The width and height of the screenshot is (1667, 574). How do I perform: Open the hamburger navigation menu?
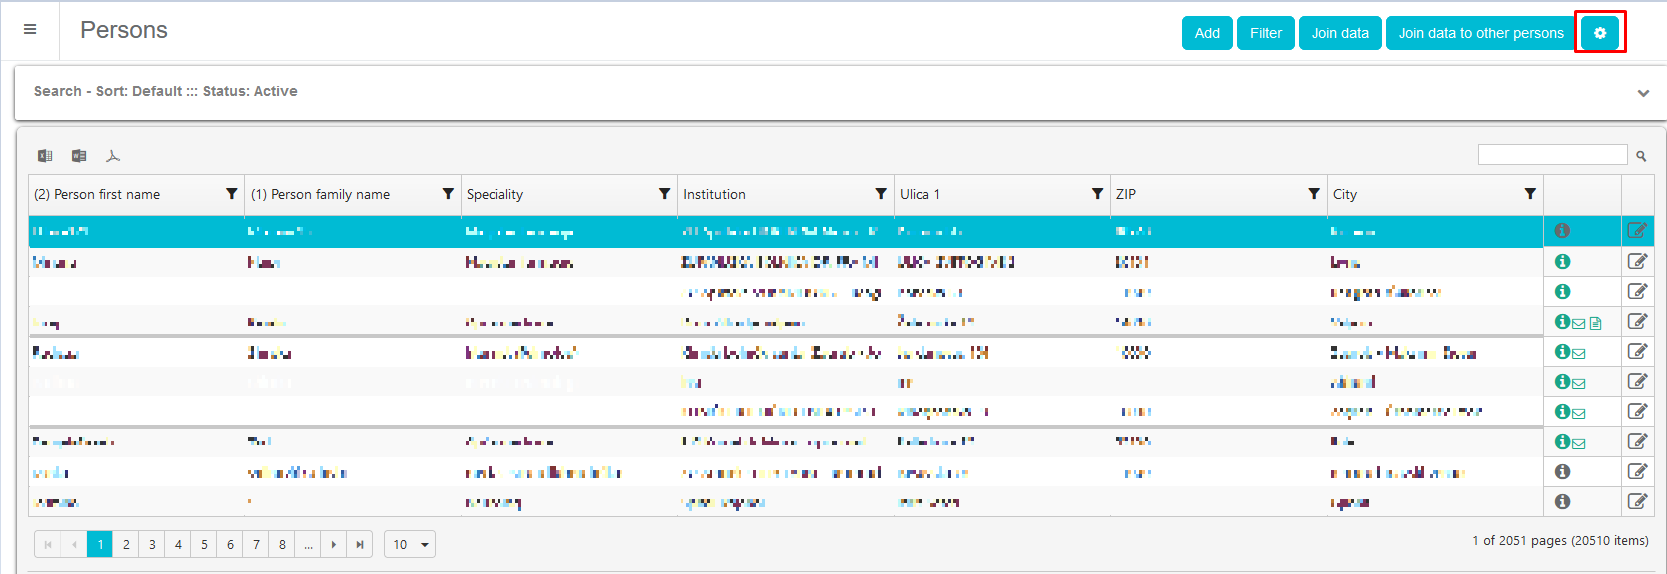pos(30,30)
